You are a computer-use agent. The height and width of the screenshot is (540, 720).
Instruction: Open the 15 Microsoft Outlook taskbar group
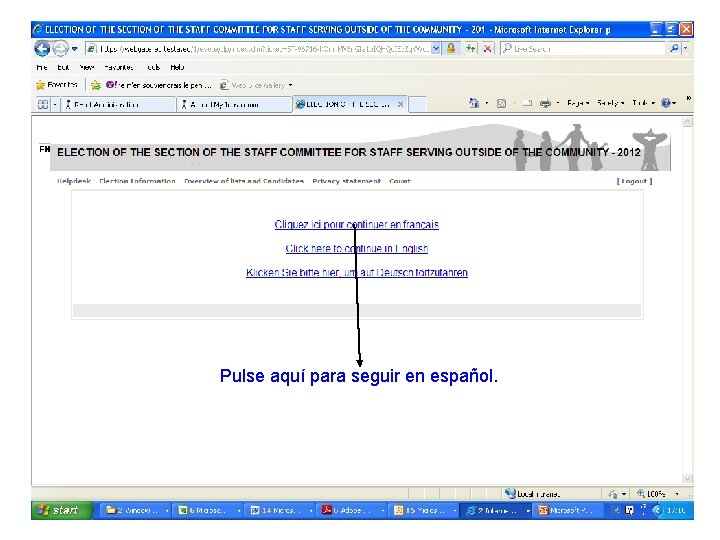tap(425, 510)
